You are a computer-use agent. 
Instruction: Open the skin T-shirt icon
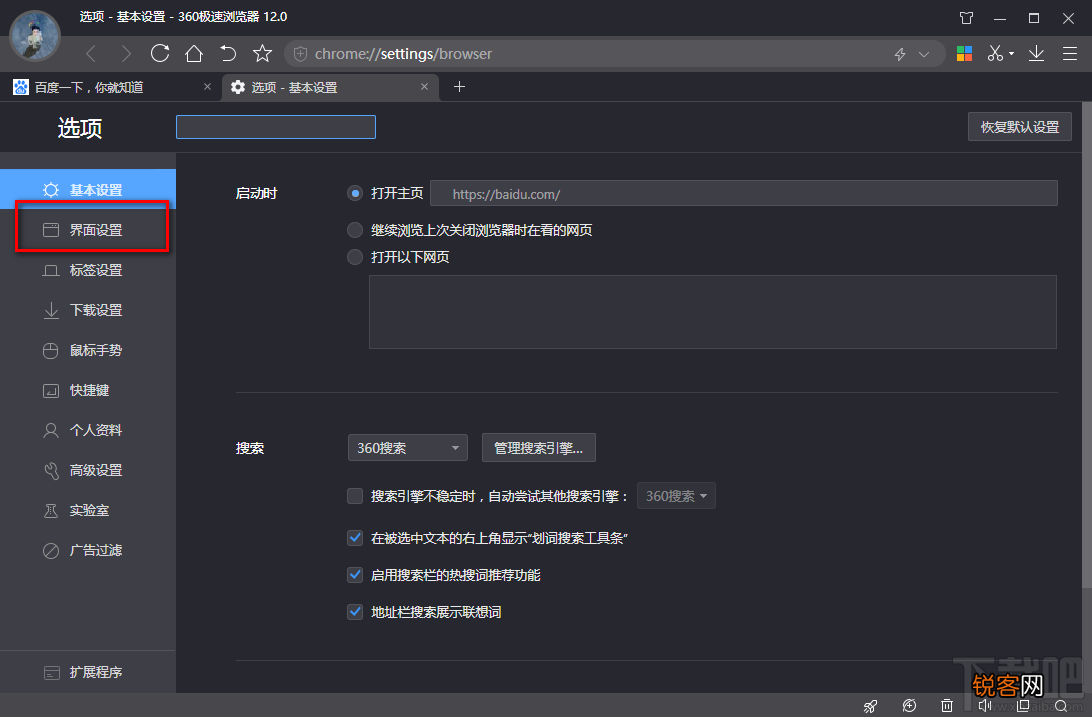click(x=966, y=18)
